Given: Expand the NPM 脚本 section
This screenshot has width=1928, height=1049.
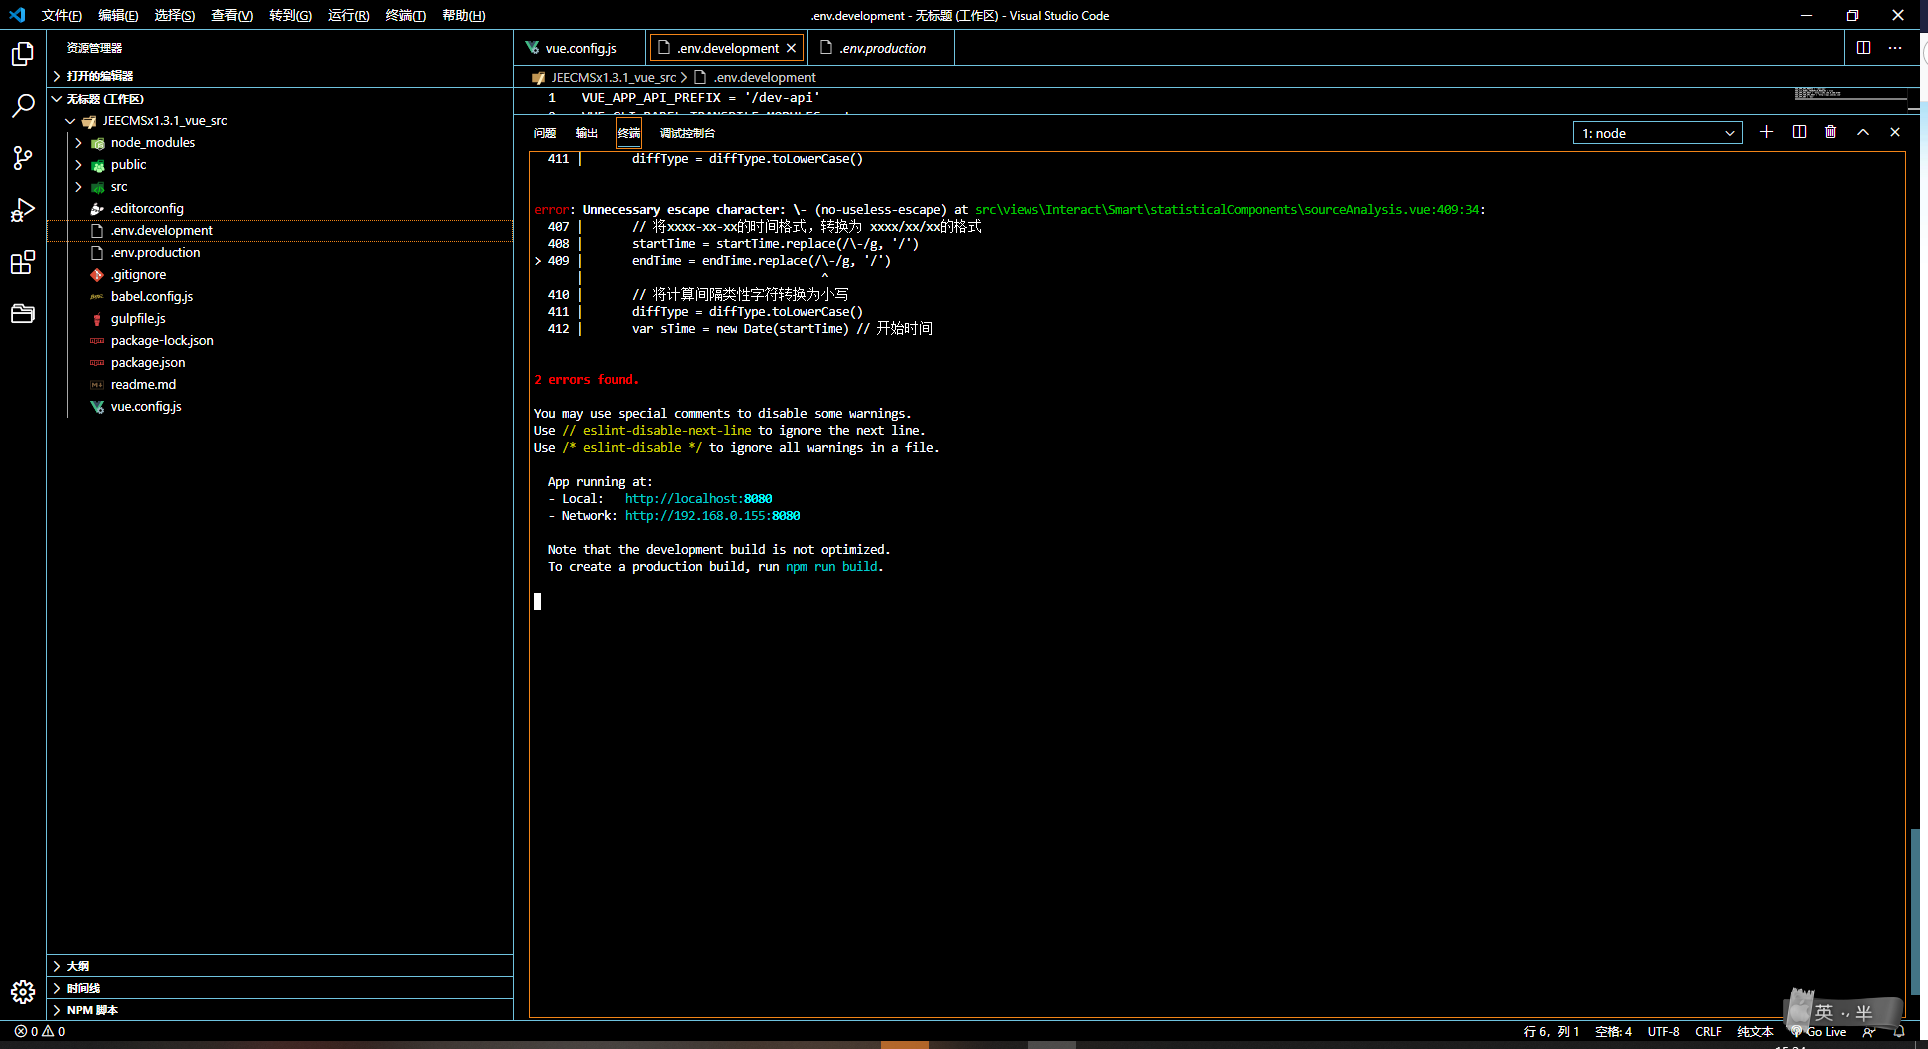Looking at the screenshot, I should pos(92,1010).
